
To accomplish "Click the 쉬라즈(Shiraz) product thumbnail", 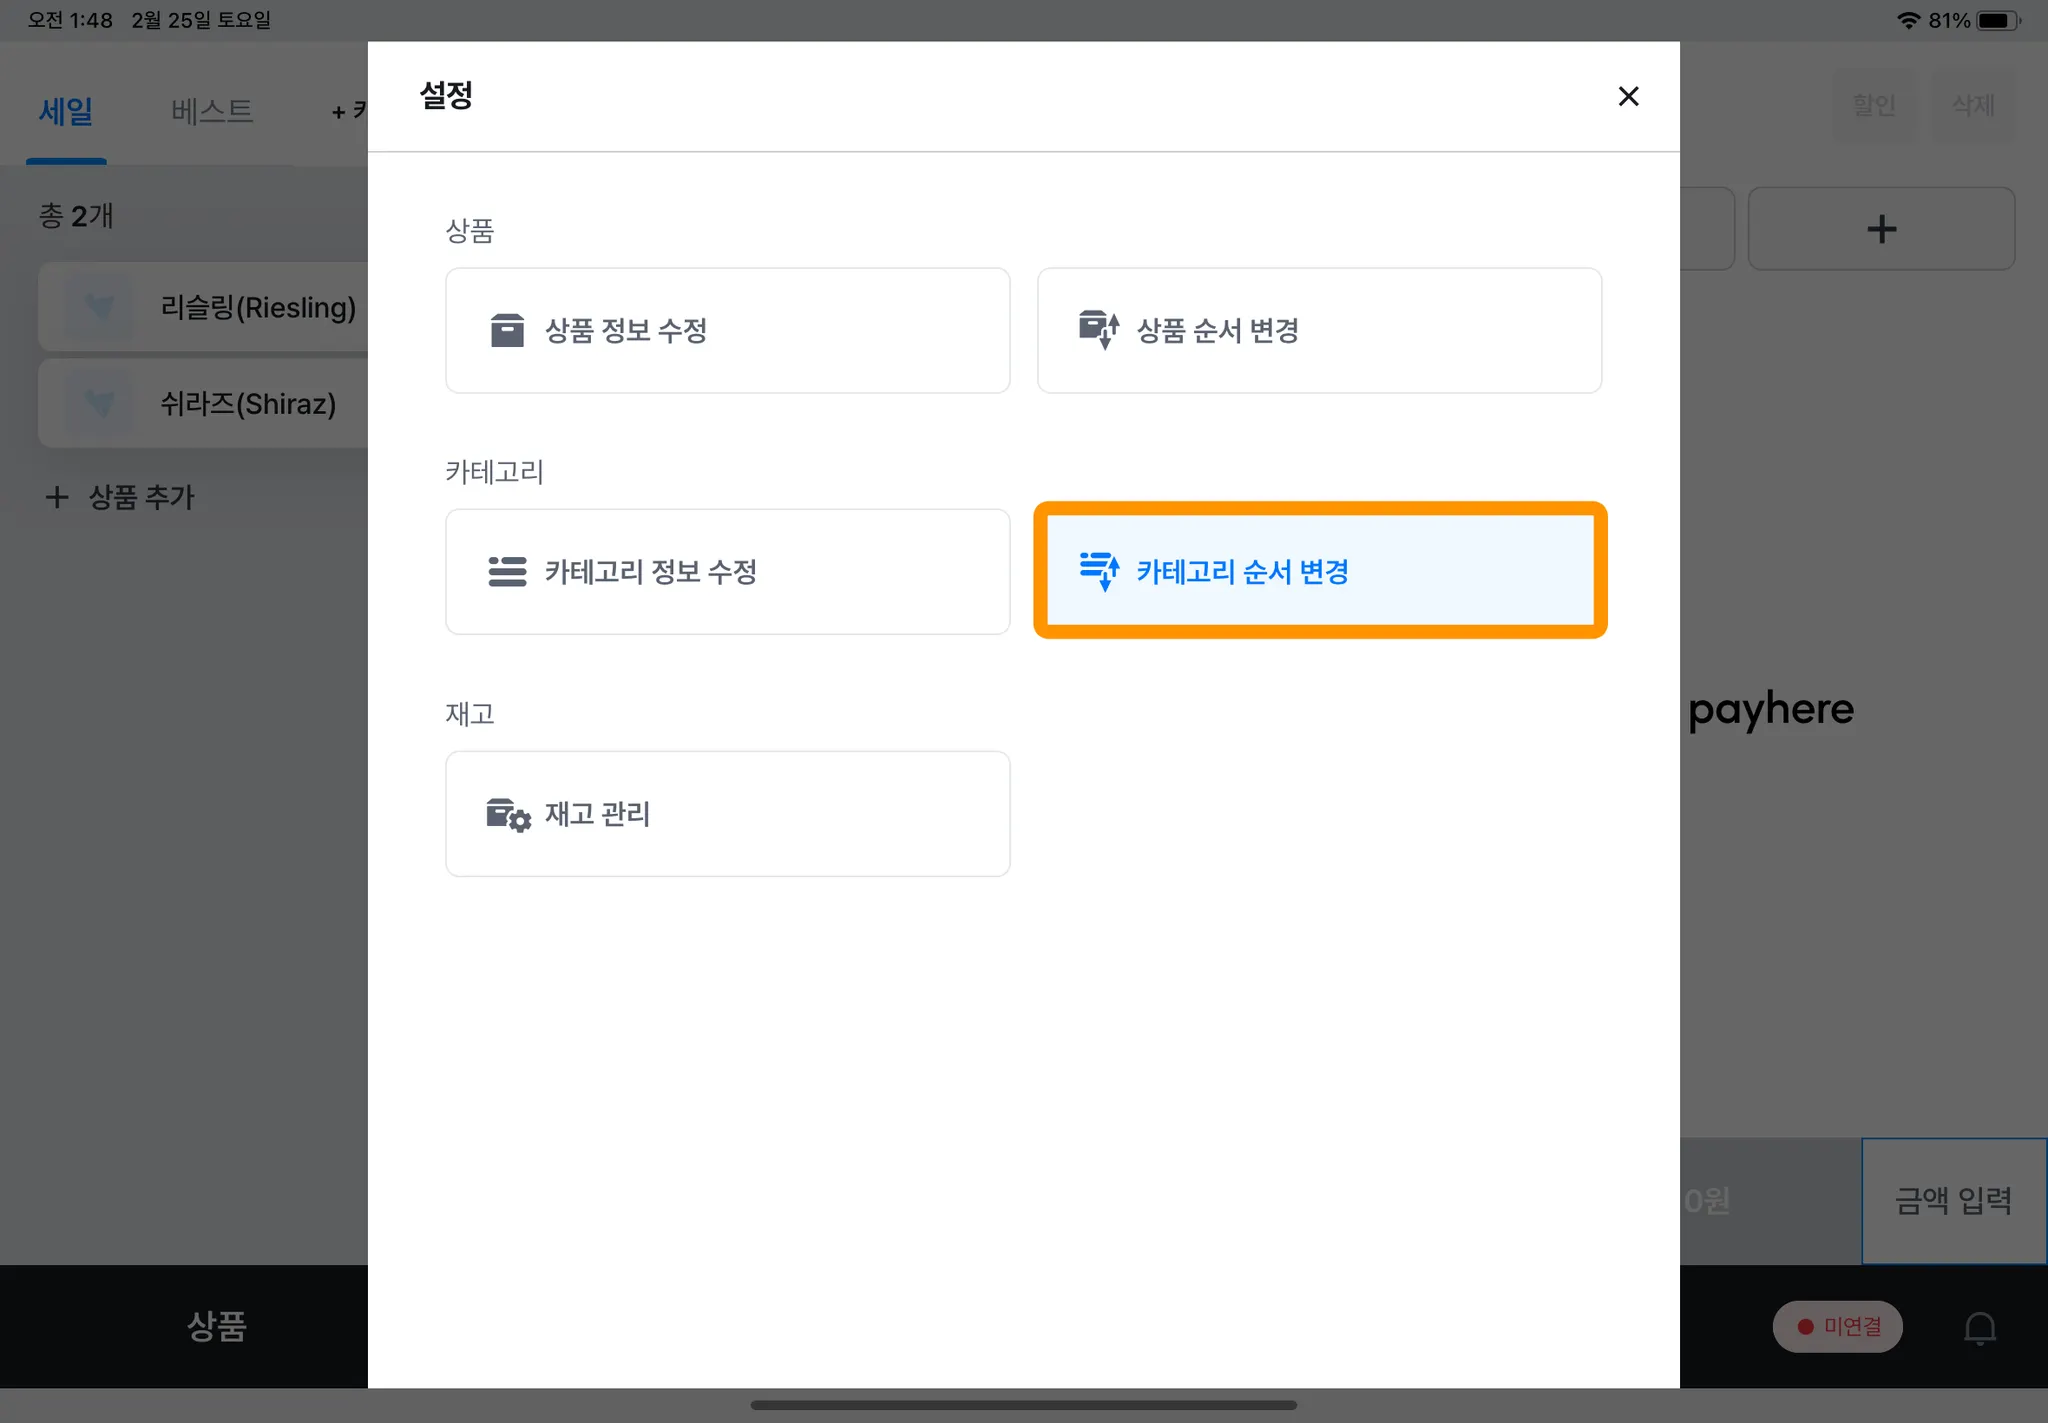I will 99,404.
